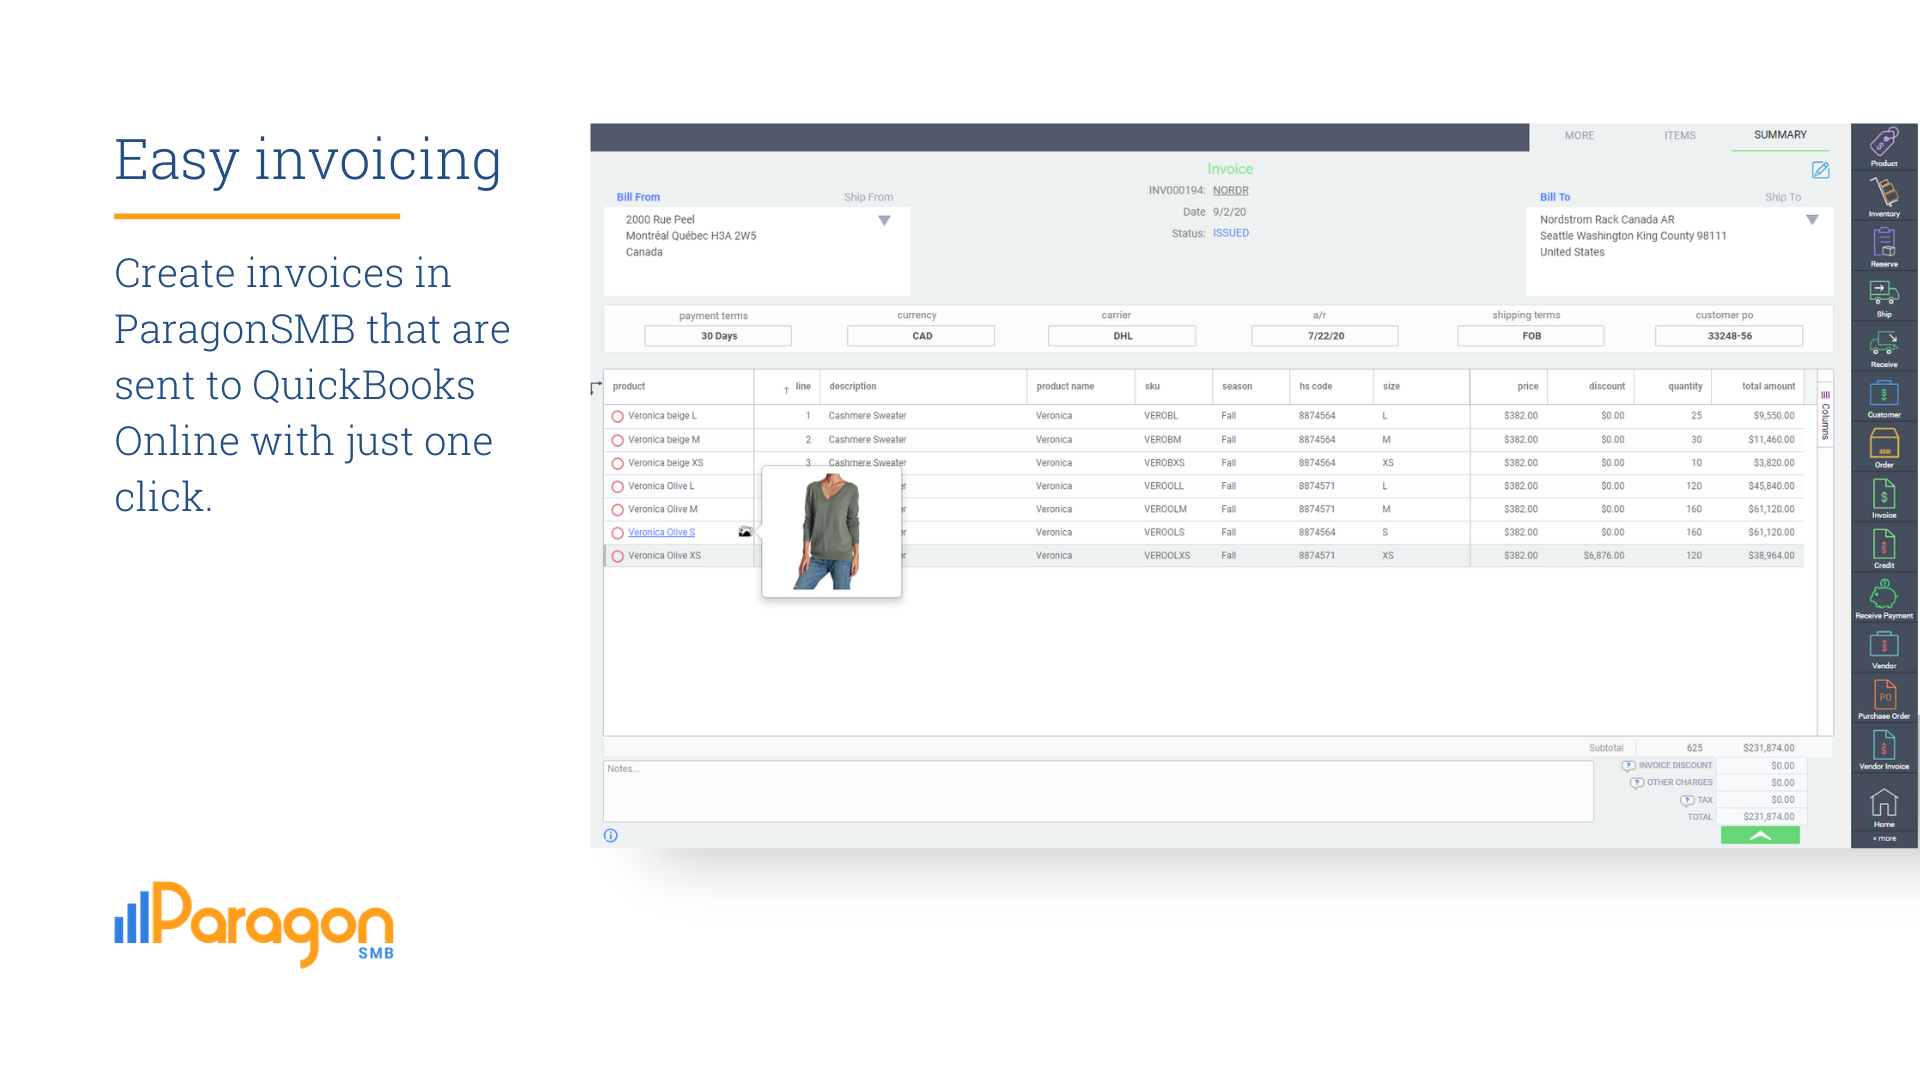Select Veronica Olive XS row circle
Screen dimensions: 1920x1080
point(618,557)
